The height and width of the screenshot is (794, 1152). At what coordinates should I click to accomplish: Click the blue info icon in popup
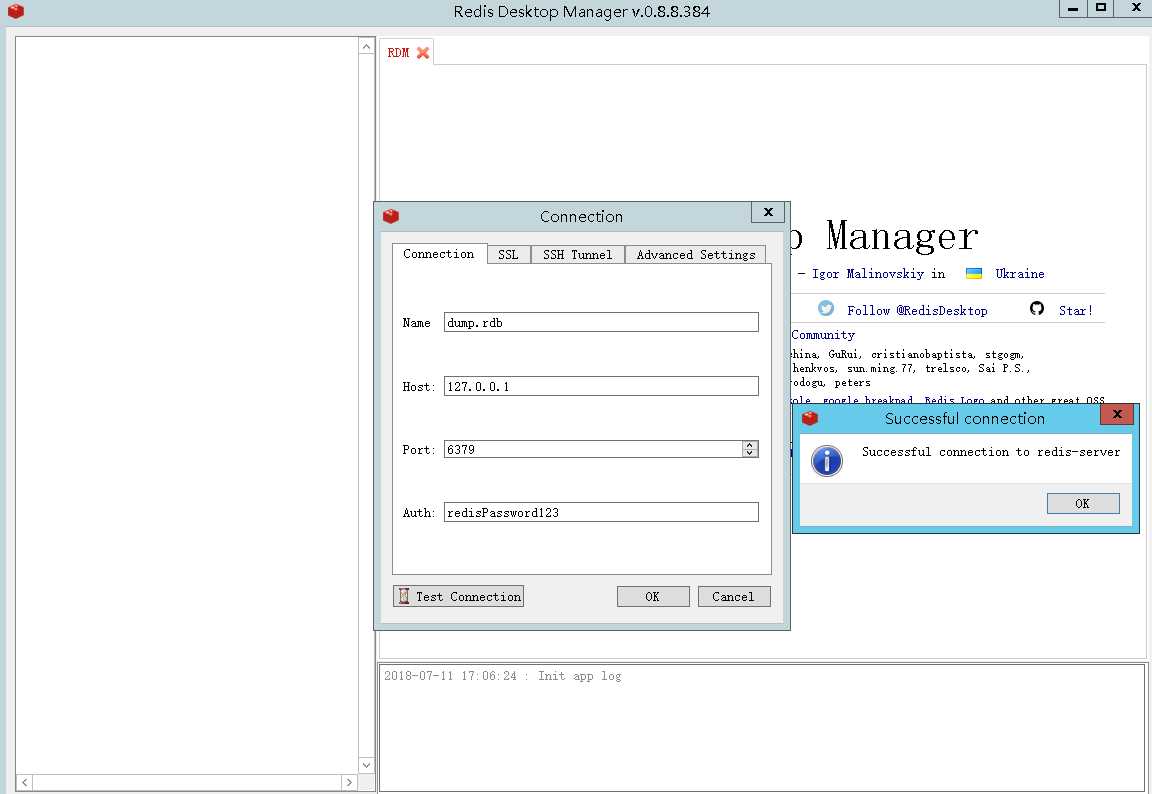(827, 461)
